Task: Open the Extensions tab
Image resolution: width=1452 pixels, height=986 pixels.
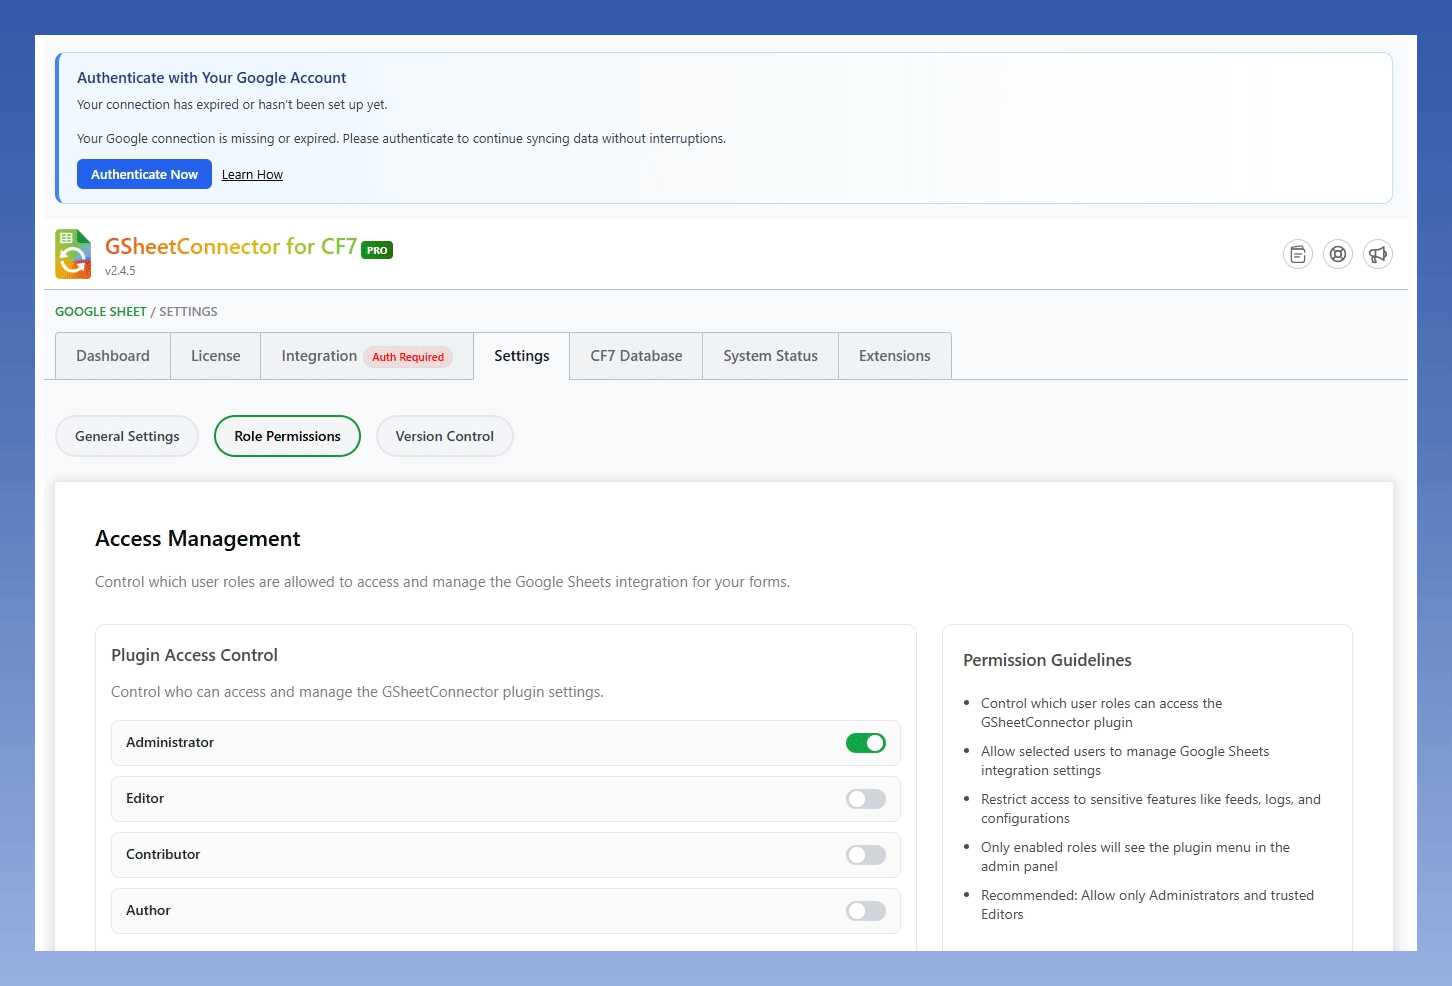Action: [895, 356]
